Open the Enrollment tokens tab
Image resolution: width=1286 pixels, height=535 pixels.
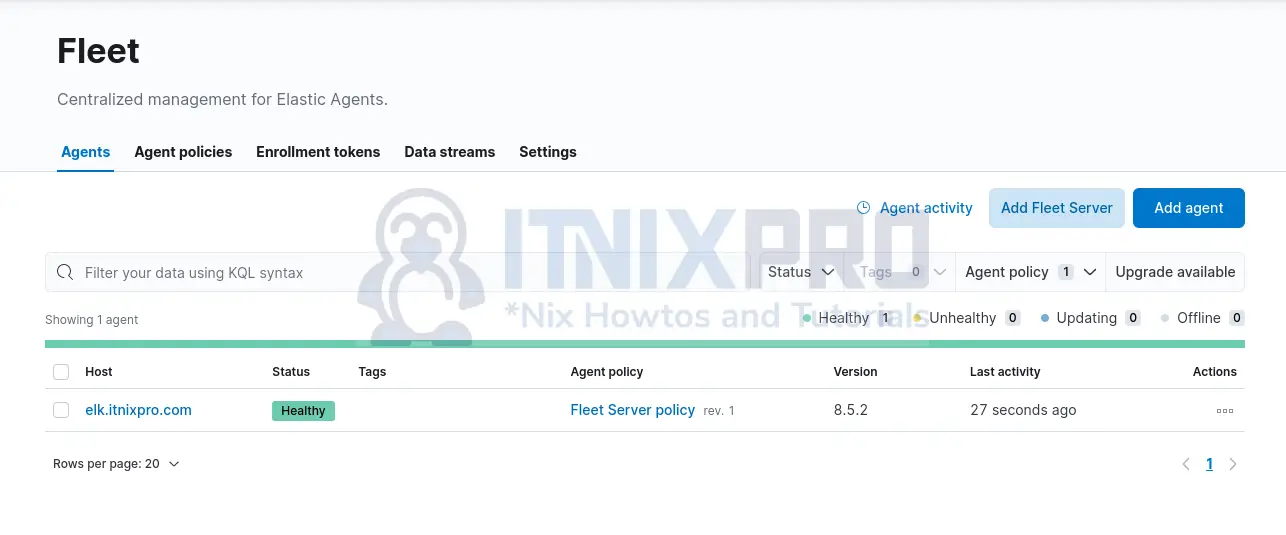pyautogui.click(x=318, y=152)
